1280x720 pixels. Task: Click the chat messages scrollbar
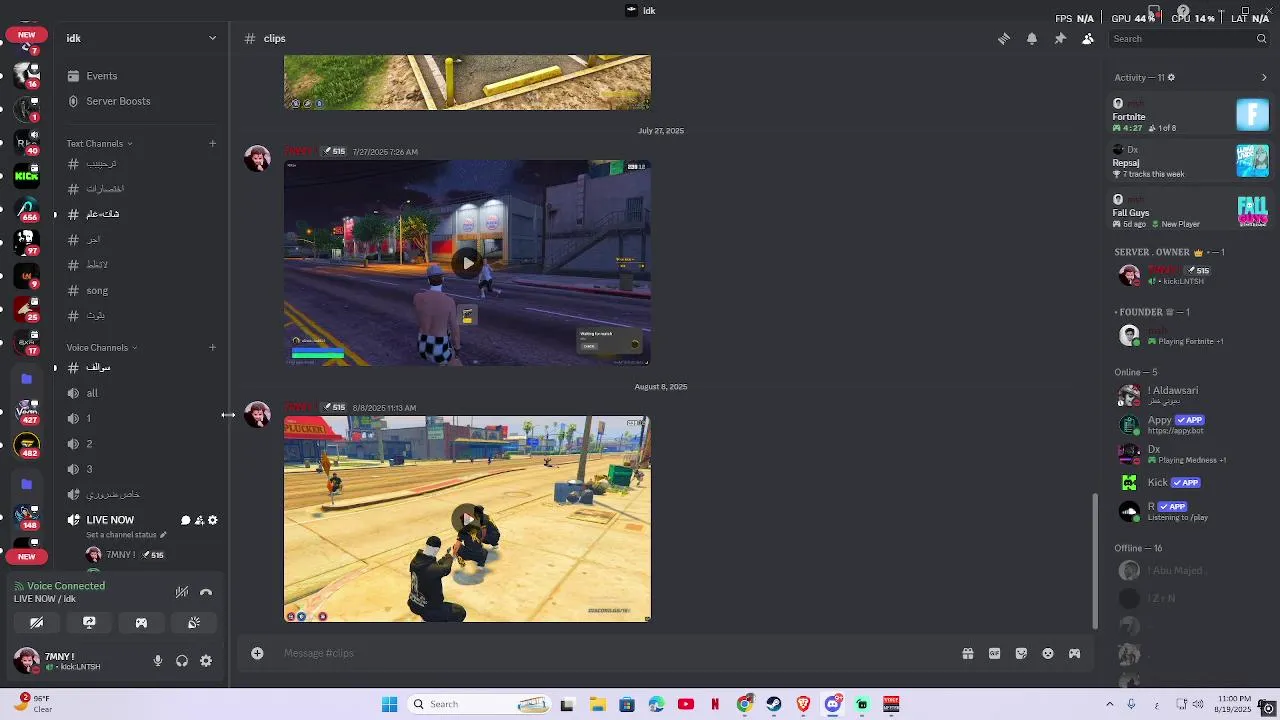[1097, 560]
